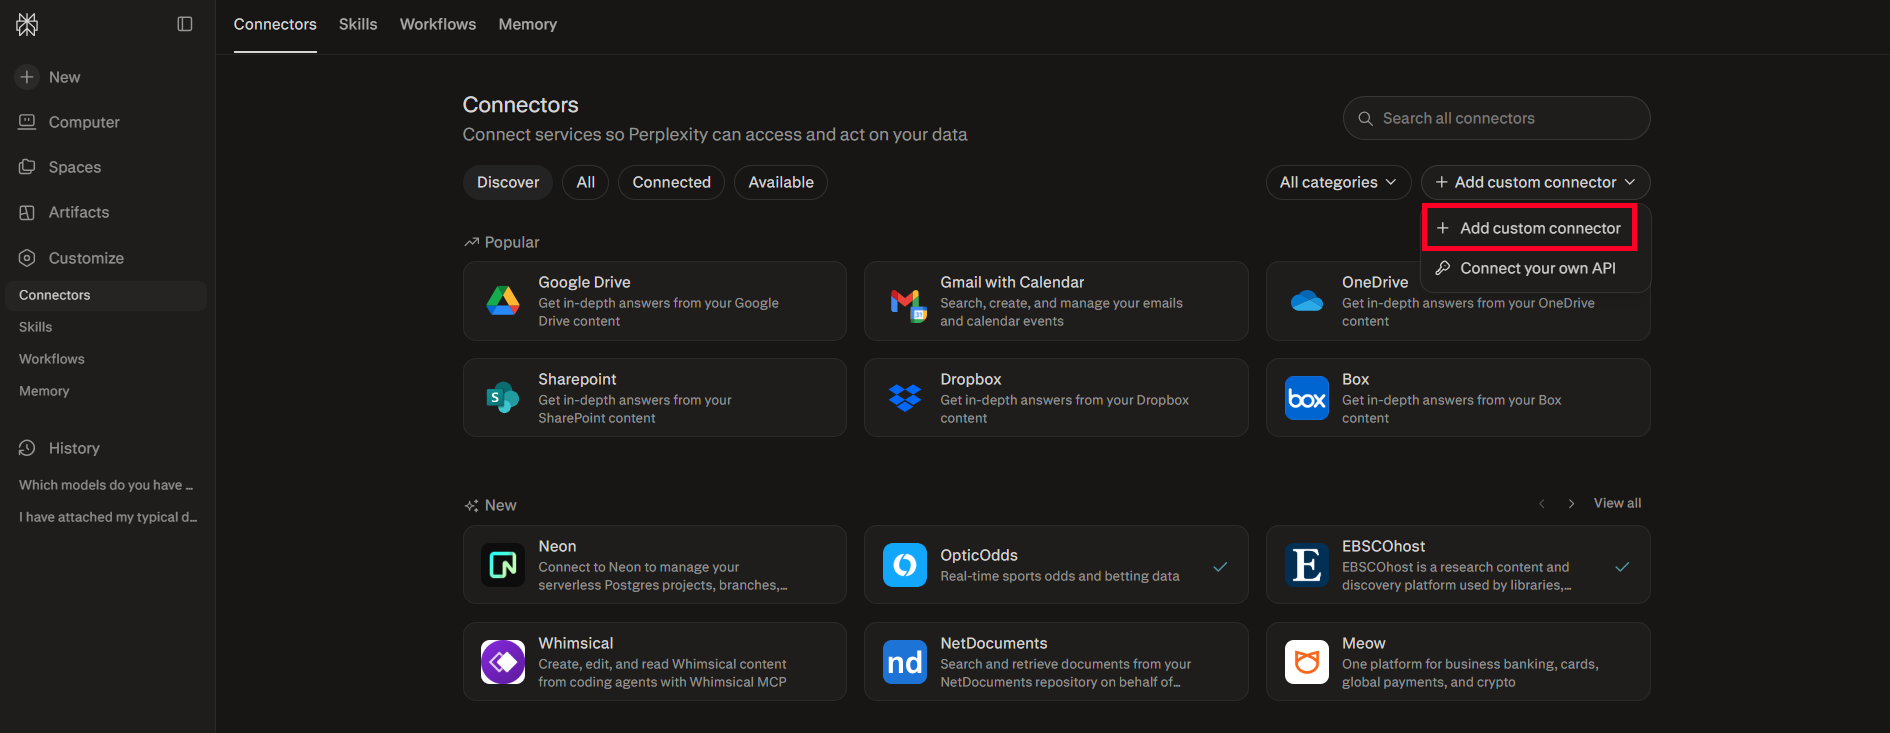Go to next page of New connectors

[1571, 504]
